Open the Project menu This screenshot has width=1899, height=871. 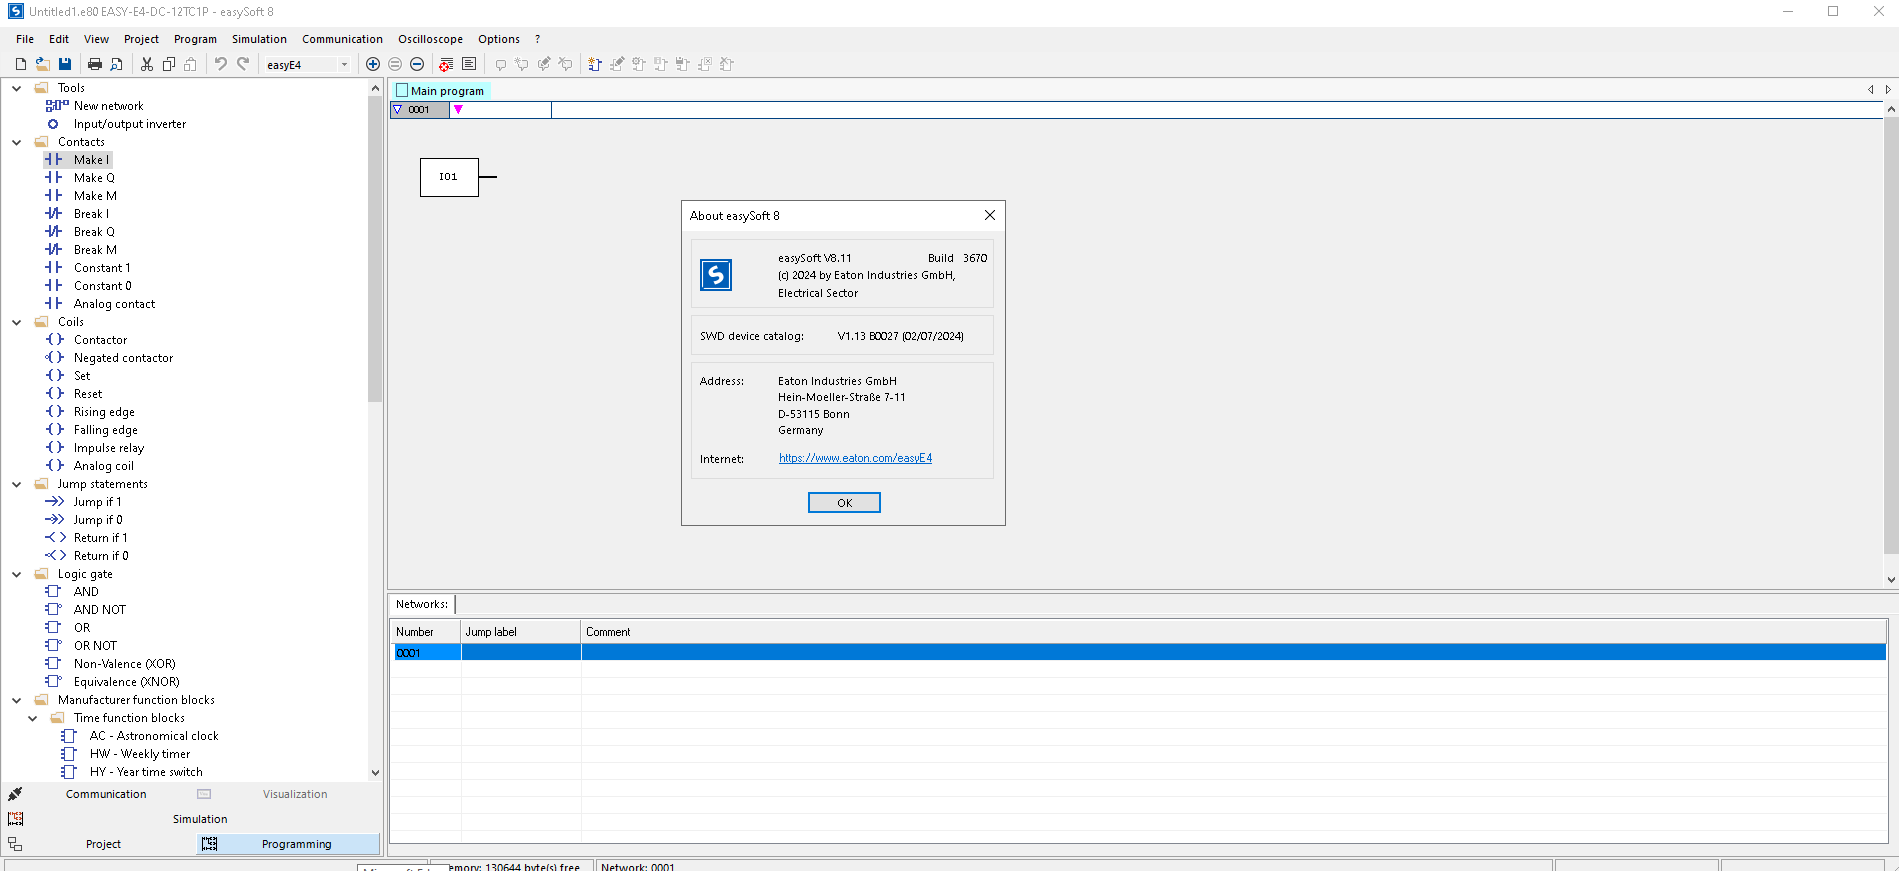(141, 39)
